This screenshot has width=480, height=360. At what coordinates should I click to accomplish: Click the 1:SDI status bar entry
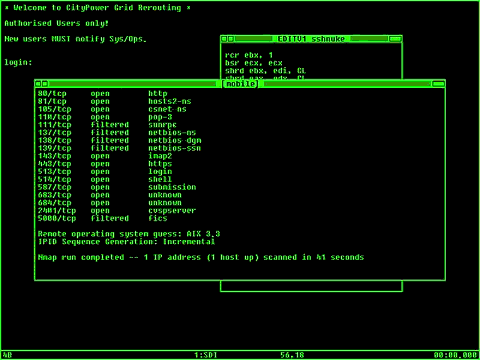[x=206, y=355]
